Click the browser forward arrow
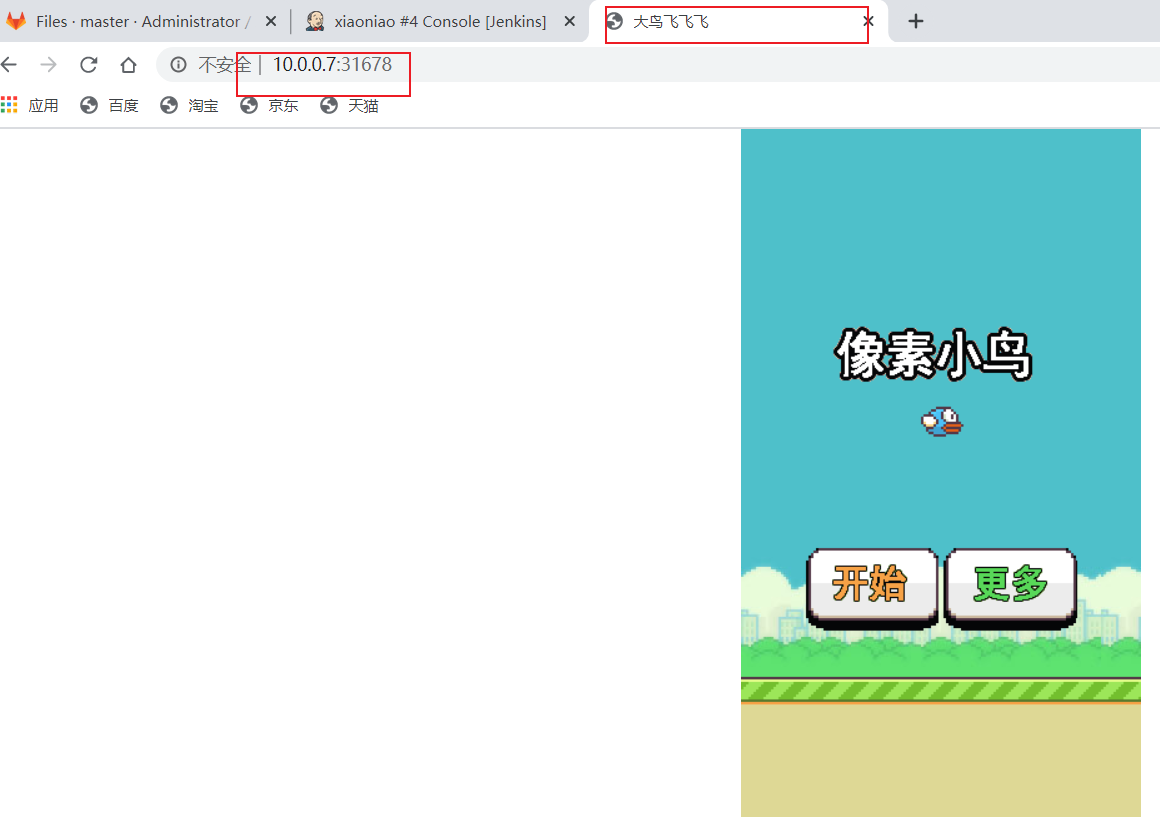Image resolution: width=1160 pixels, height=821 pixels. (x=48, y=65)
